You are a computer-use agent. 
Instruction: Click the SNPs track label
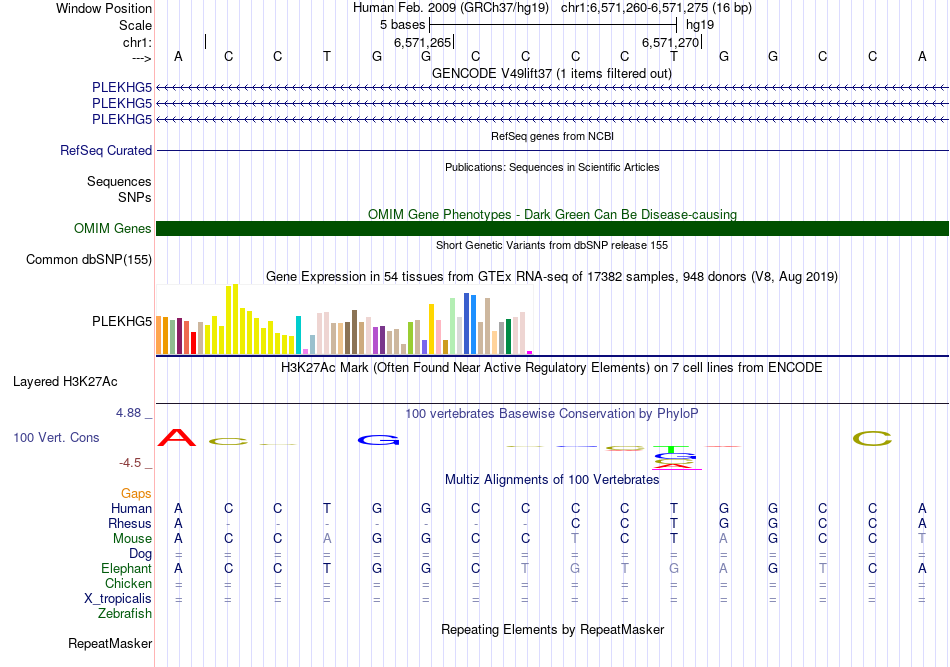pos(135,197)
